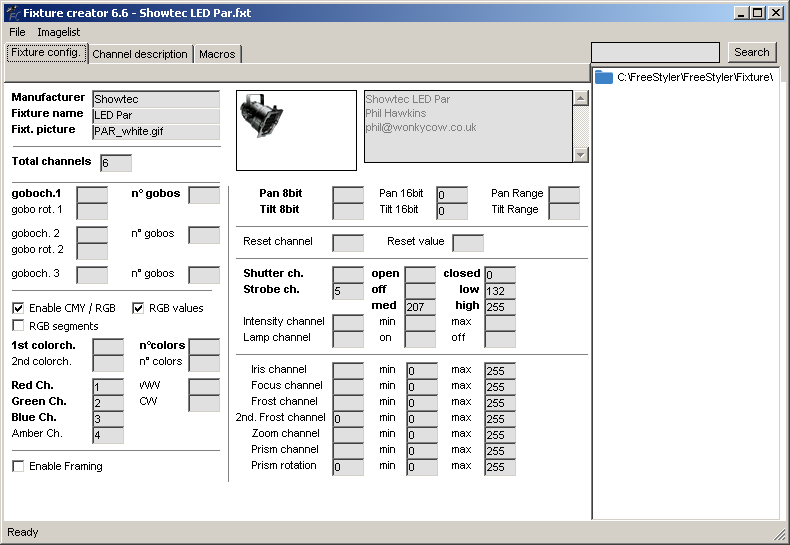Image resolution: width=790 pixels, height=545 pixels.
Task: Click the Total channels field
Action: (x=116, y=163)
